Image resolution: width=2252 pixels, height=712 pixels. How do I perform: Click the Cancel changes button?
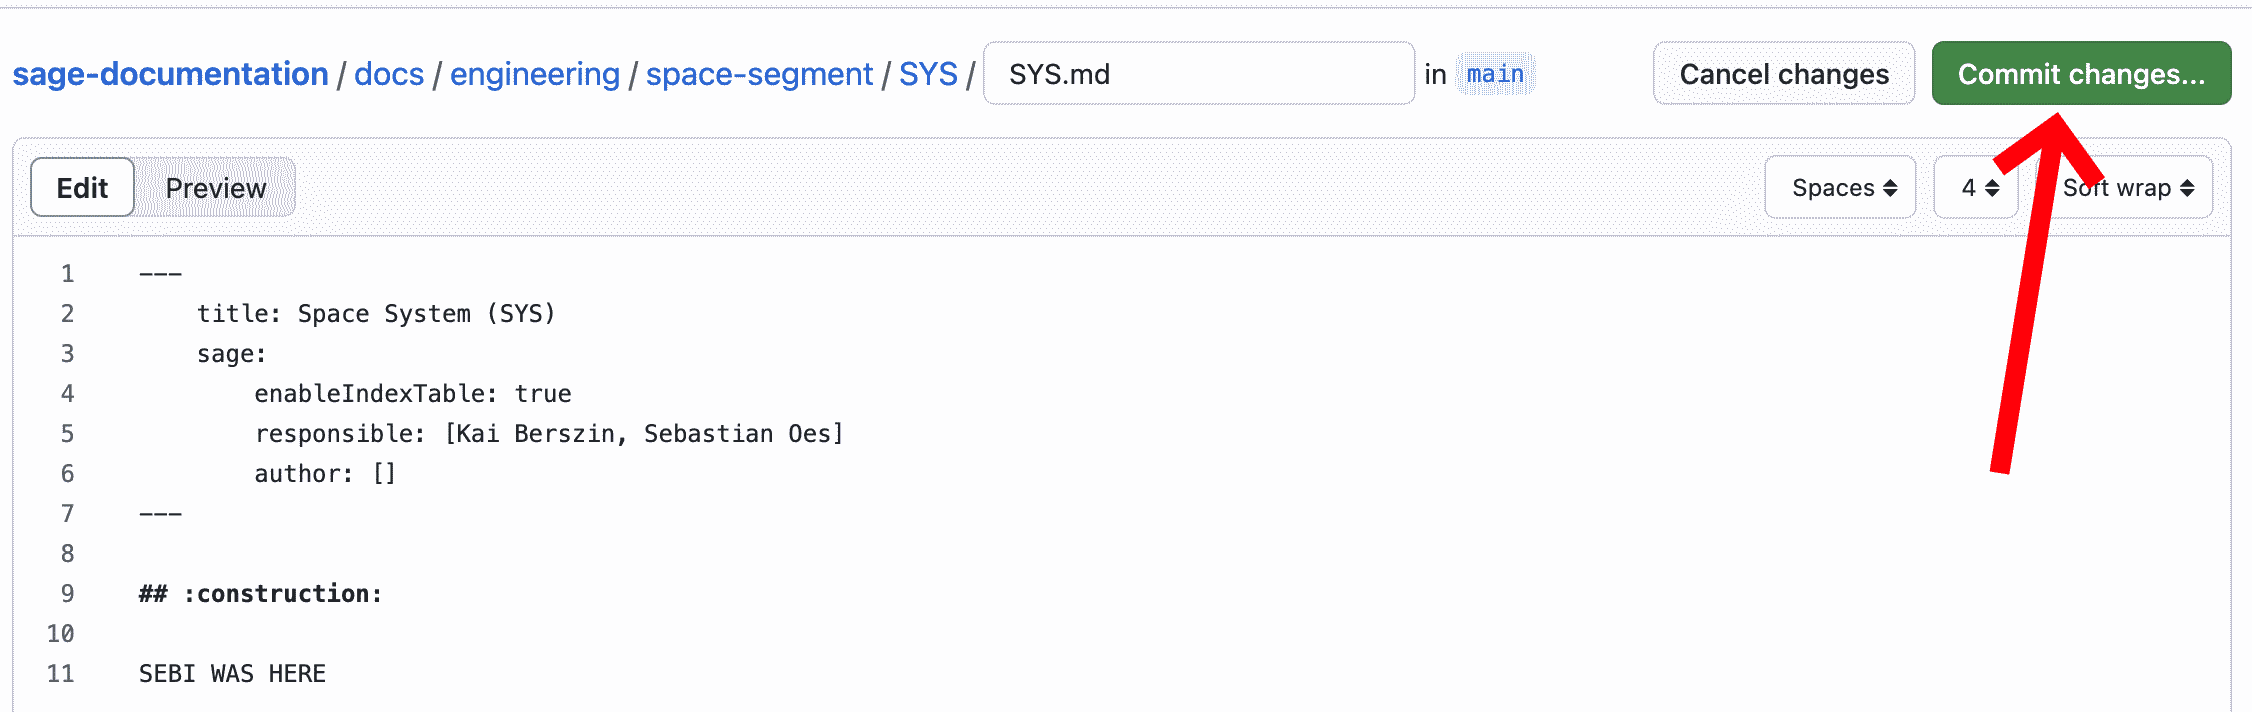[x=1784, y=73]
